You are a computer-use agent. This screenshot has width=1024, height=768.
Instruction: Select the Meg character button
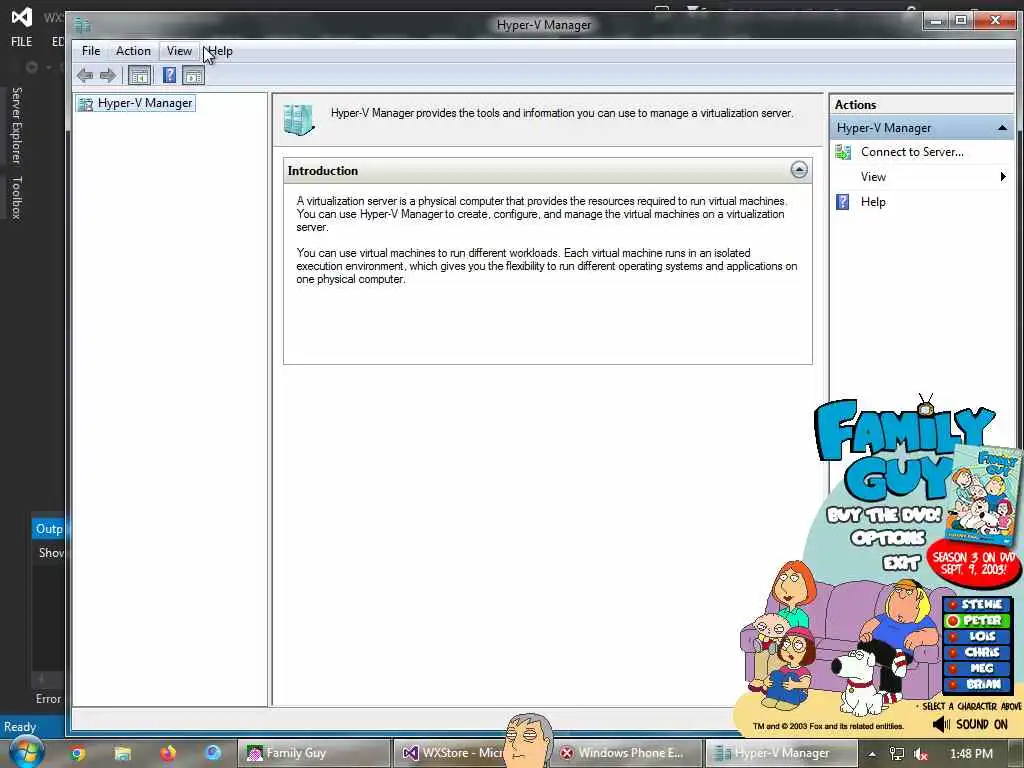pos(976,668)
